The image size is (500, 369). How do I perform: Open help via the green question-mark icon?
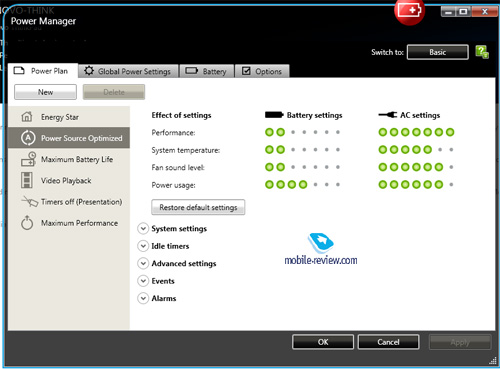coord(482,52)
